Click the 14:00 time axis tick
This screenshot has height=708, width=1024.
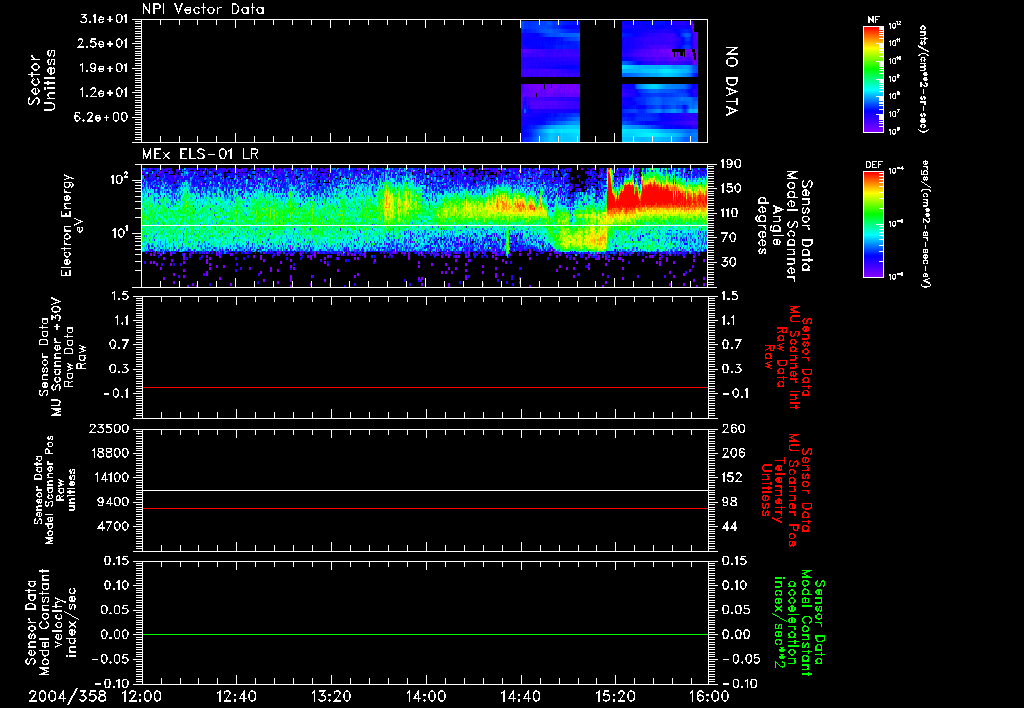[x=426, y=696]
